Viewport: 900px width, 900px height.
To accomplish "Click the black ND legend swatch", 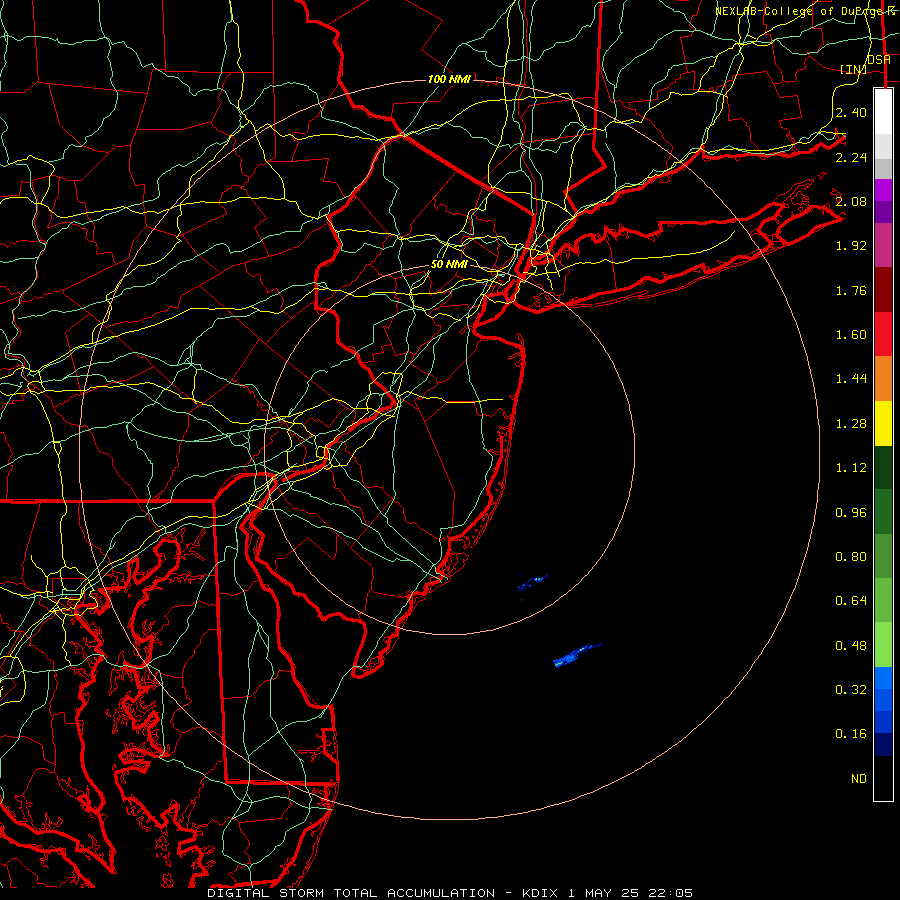I will pos(883,778).
